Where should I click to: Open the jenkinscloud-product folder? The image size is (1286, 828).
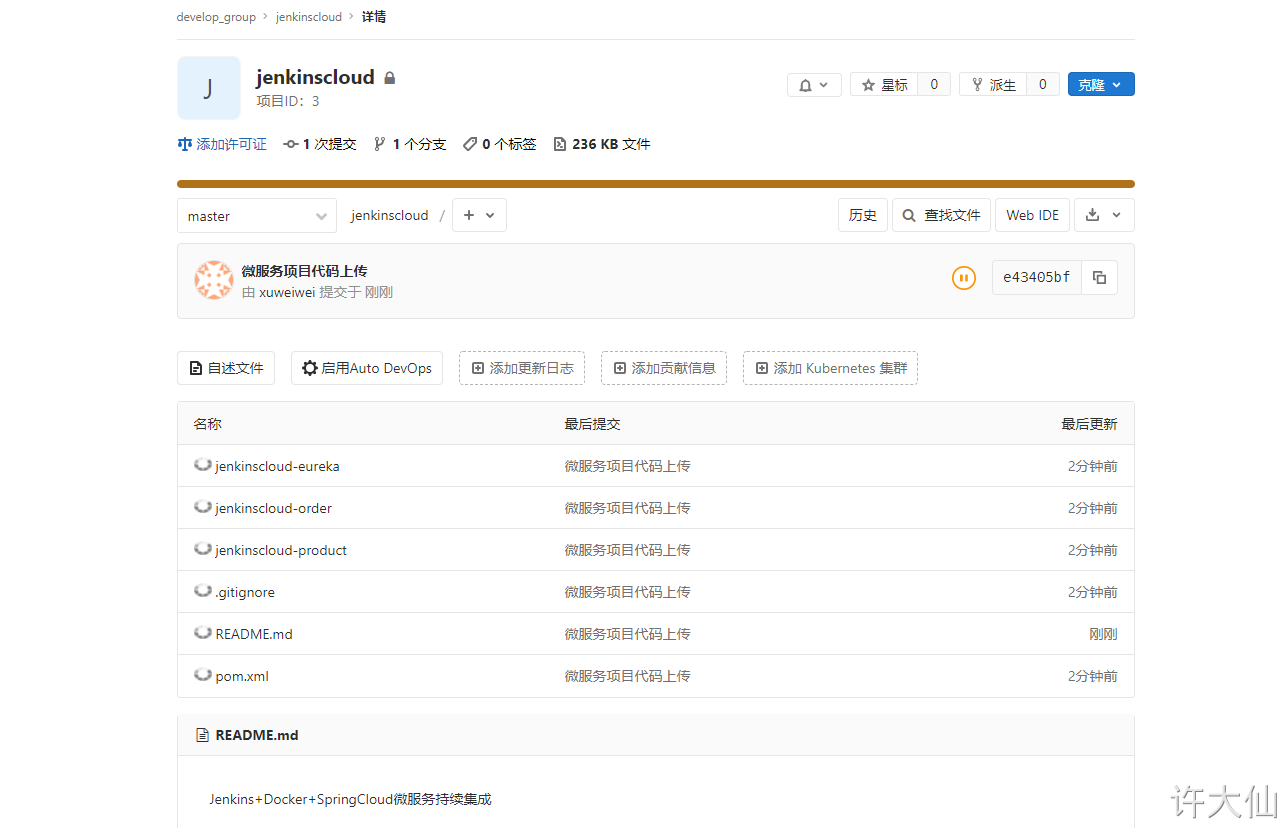pos(281,550)
